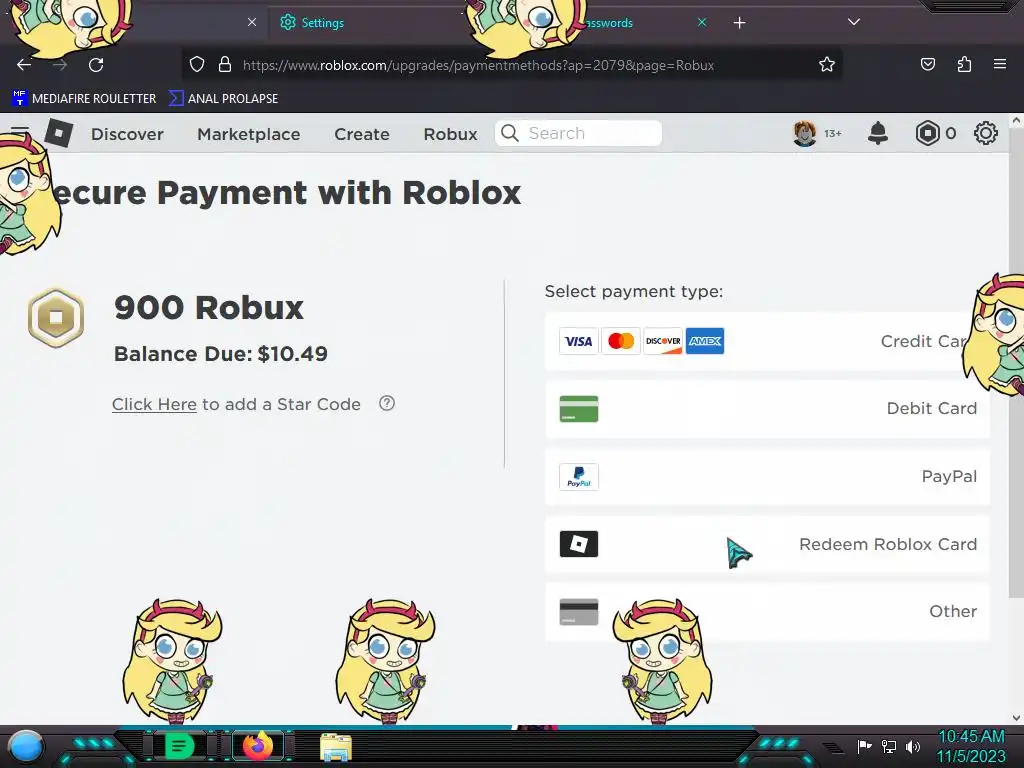Click the gold Robux coin icon
Viewport: 1024px width, 768px height.
coord(56,318)
